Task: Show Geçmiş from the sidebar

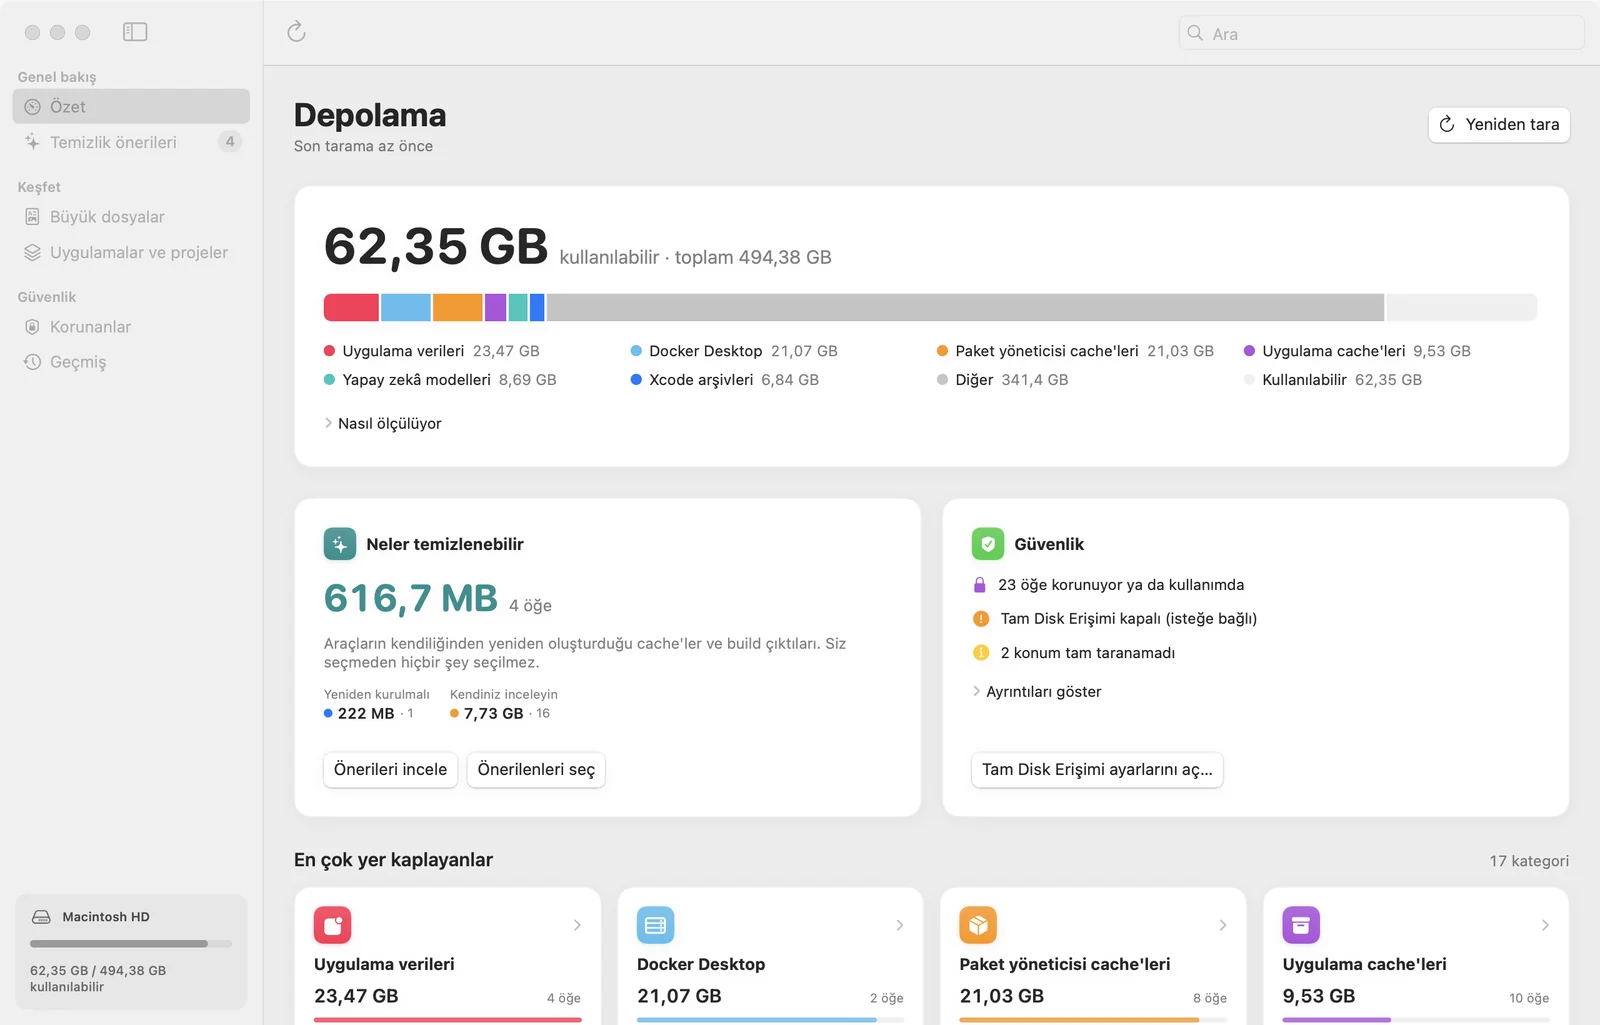Action: (x=131, y=362)
